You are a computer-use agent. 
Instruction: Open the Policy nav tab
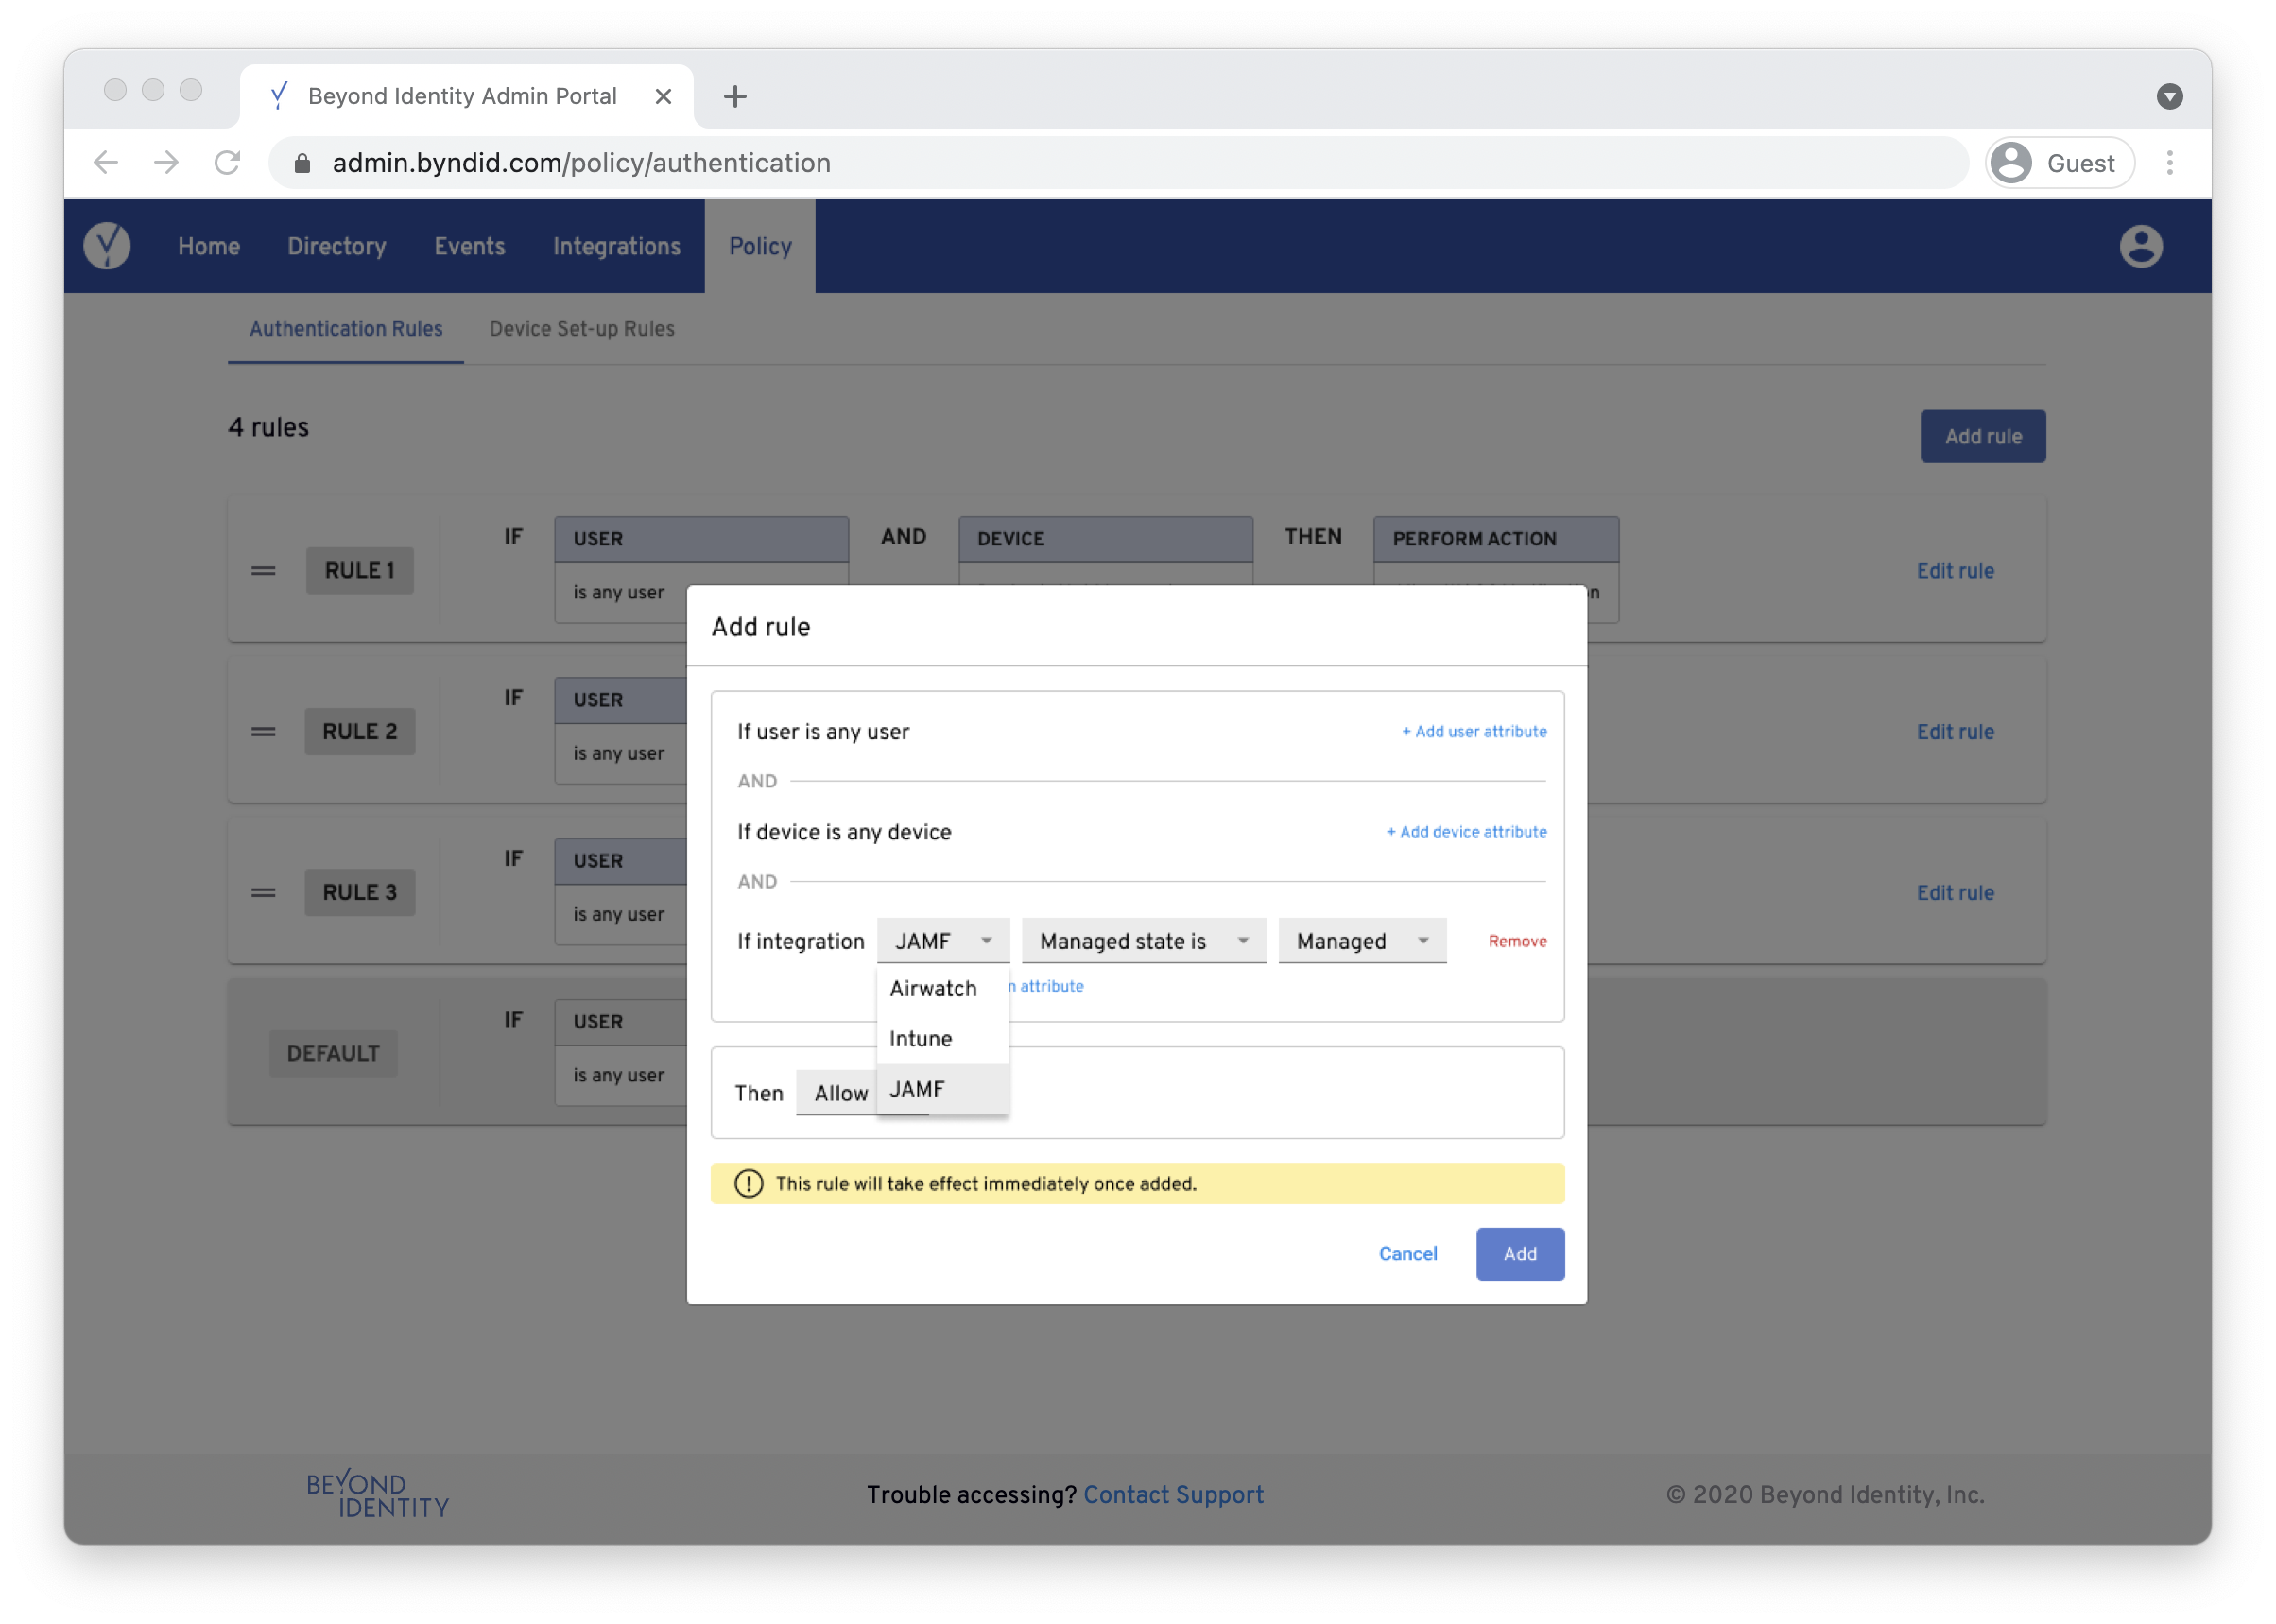coord(760,246)
